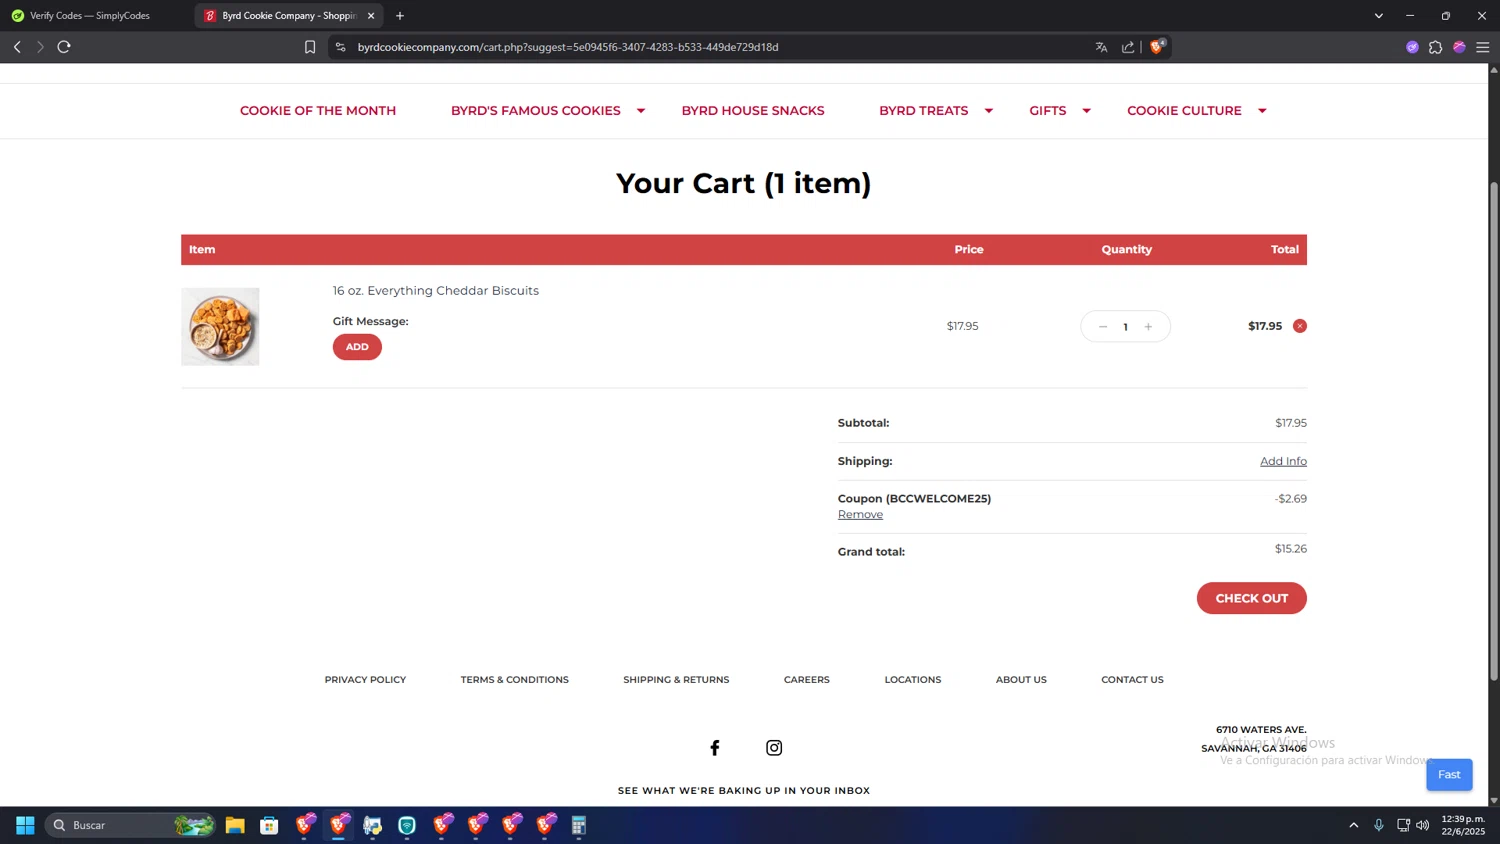The height and width of the screenshot is (844, 1500).
Task: Decrease quantity with minus button
Action: pos(1103,327)
